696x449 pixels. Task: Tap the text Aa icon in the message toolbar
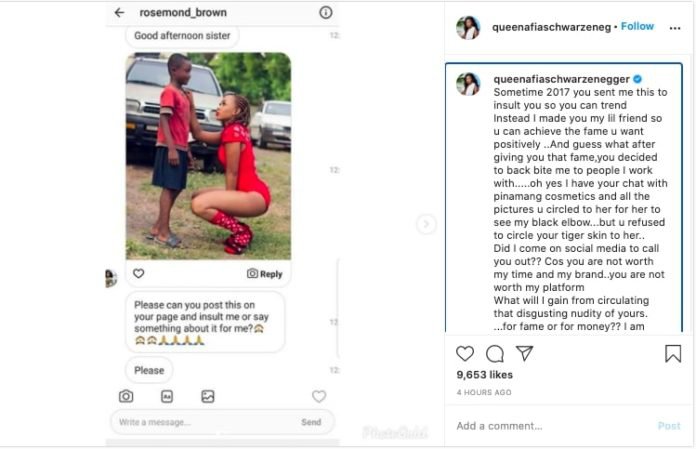pyautogui.click(x=167, y=396)
